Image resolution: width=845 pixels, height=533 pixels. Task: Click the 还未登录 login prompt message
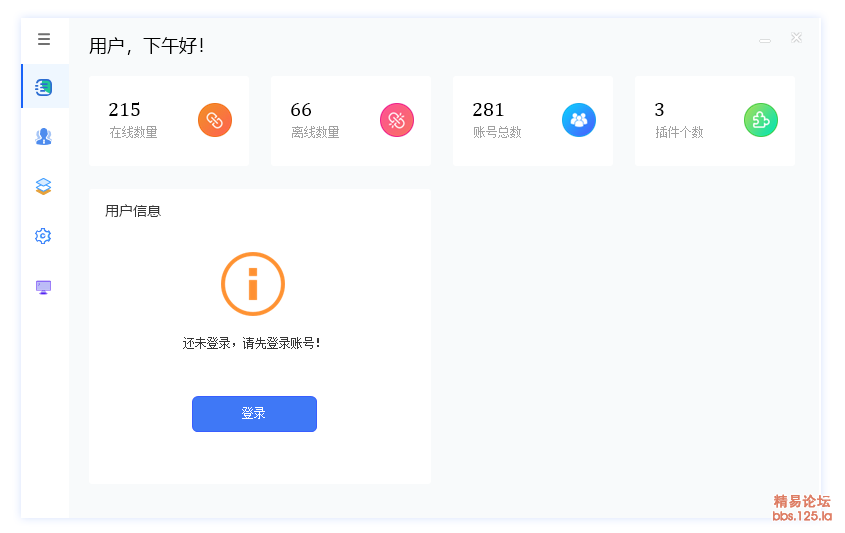(x=252, y=343)
